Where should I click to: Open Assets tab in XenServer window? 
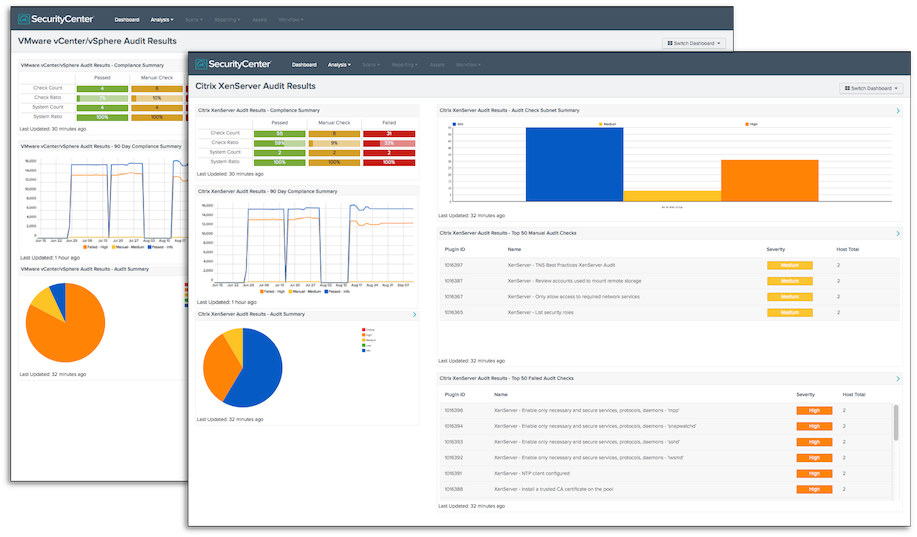pos(437,65)
